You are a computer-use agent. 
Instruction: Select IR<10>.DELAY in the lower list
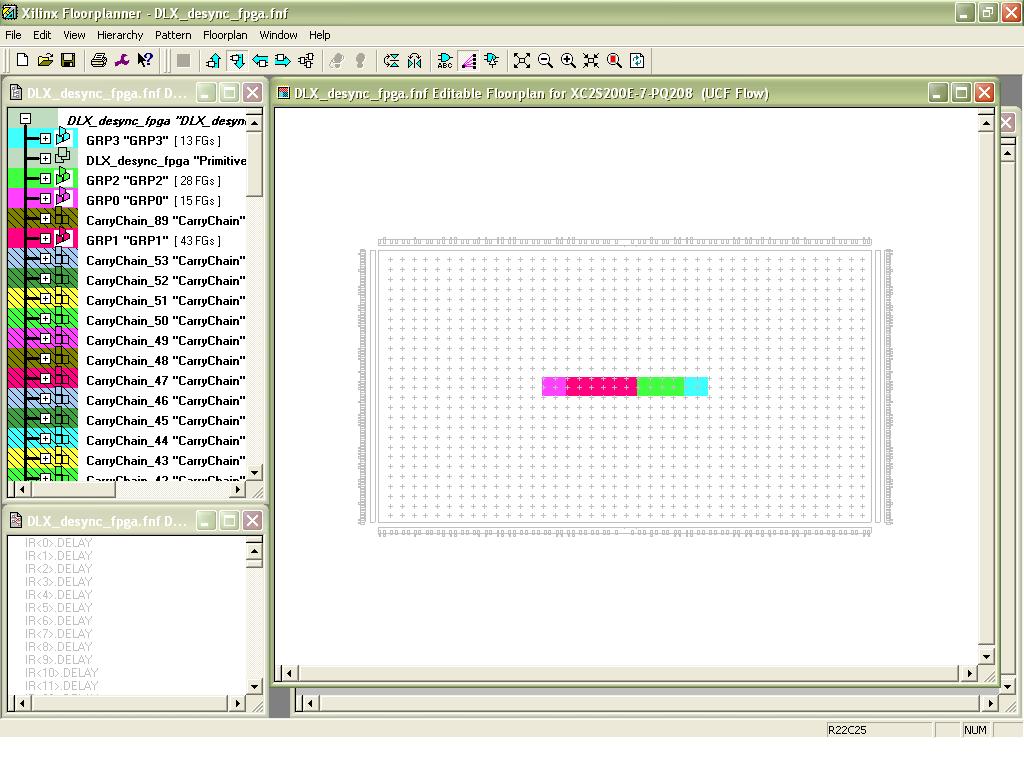(x=61, y=673)
